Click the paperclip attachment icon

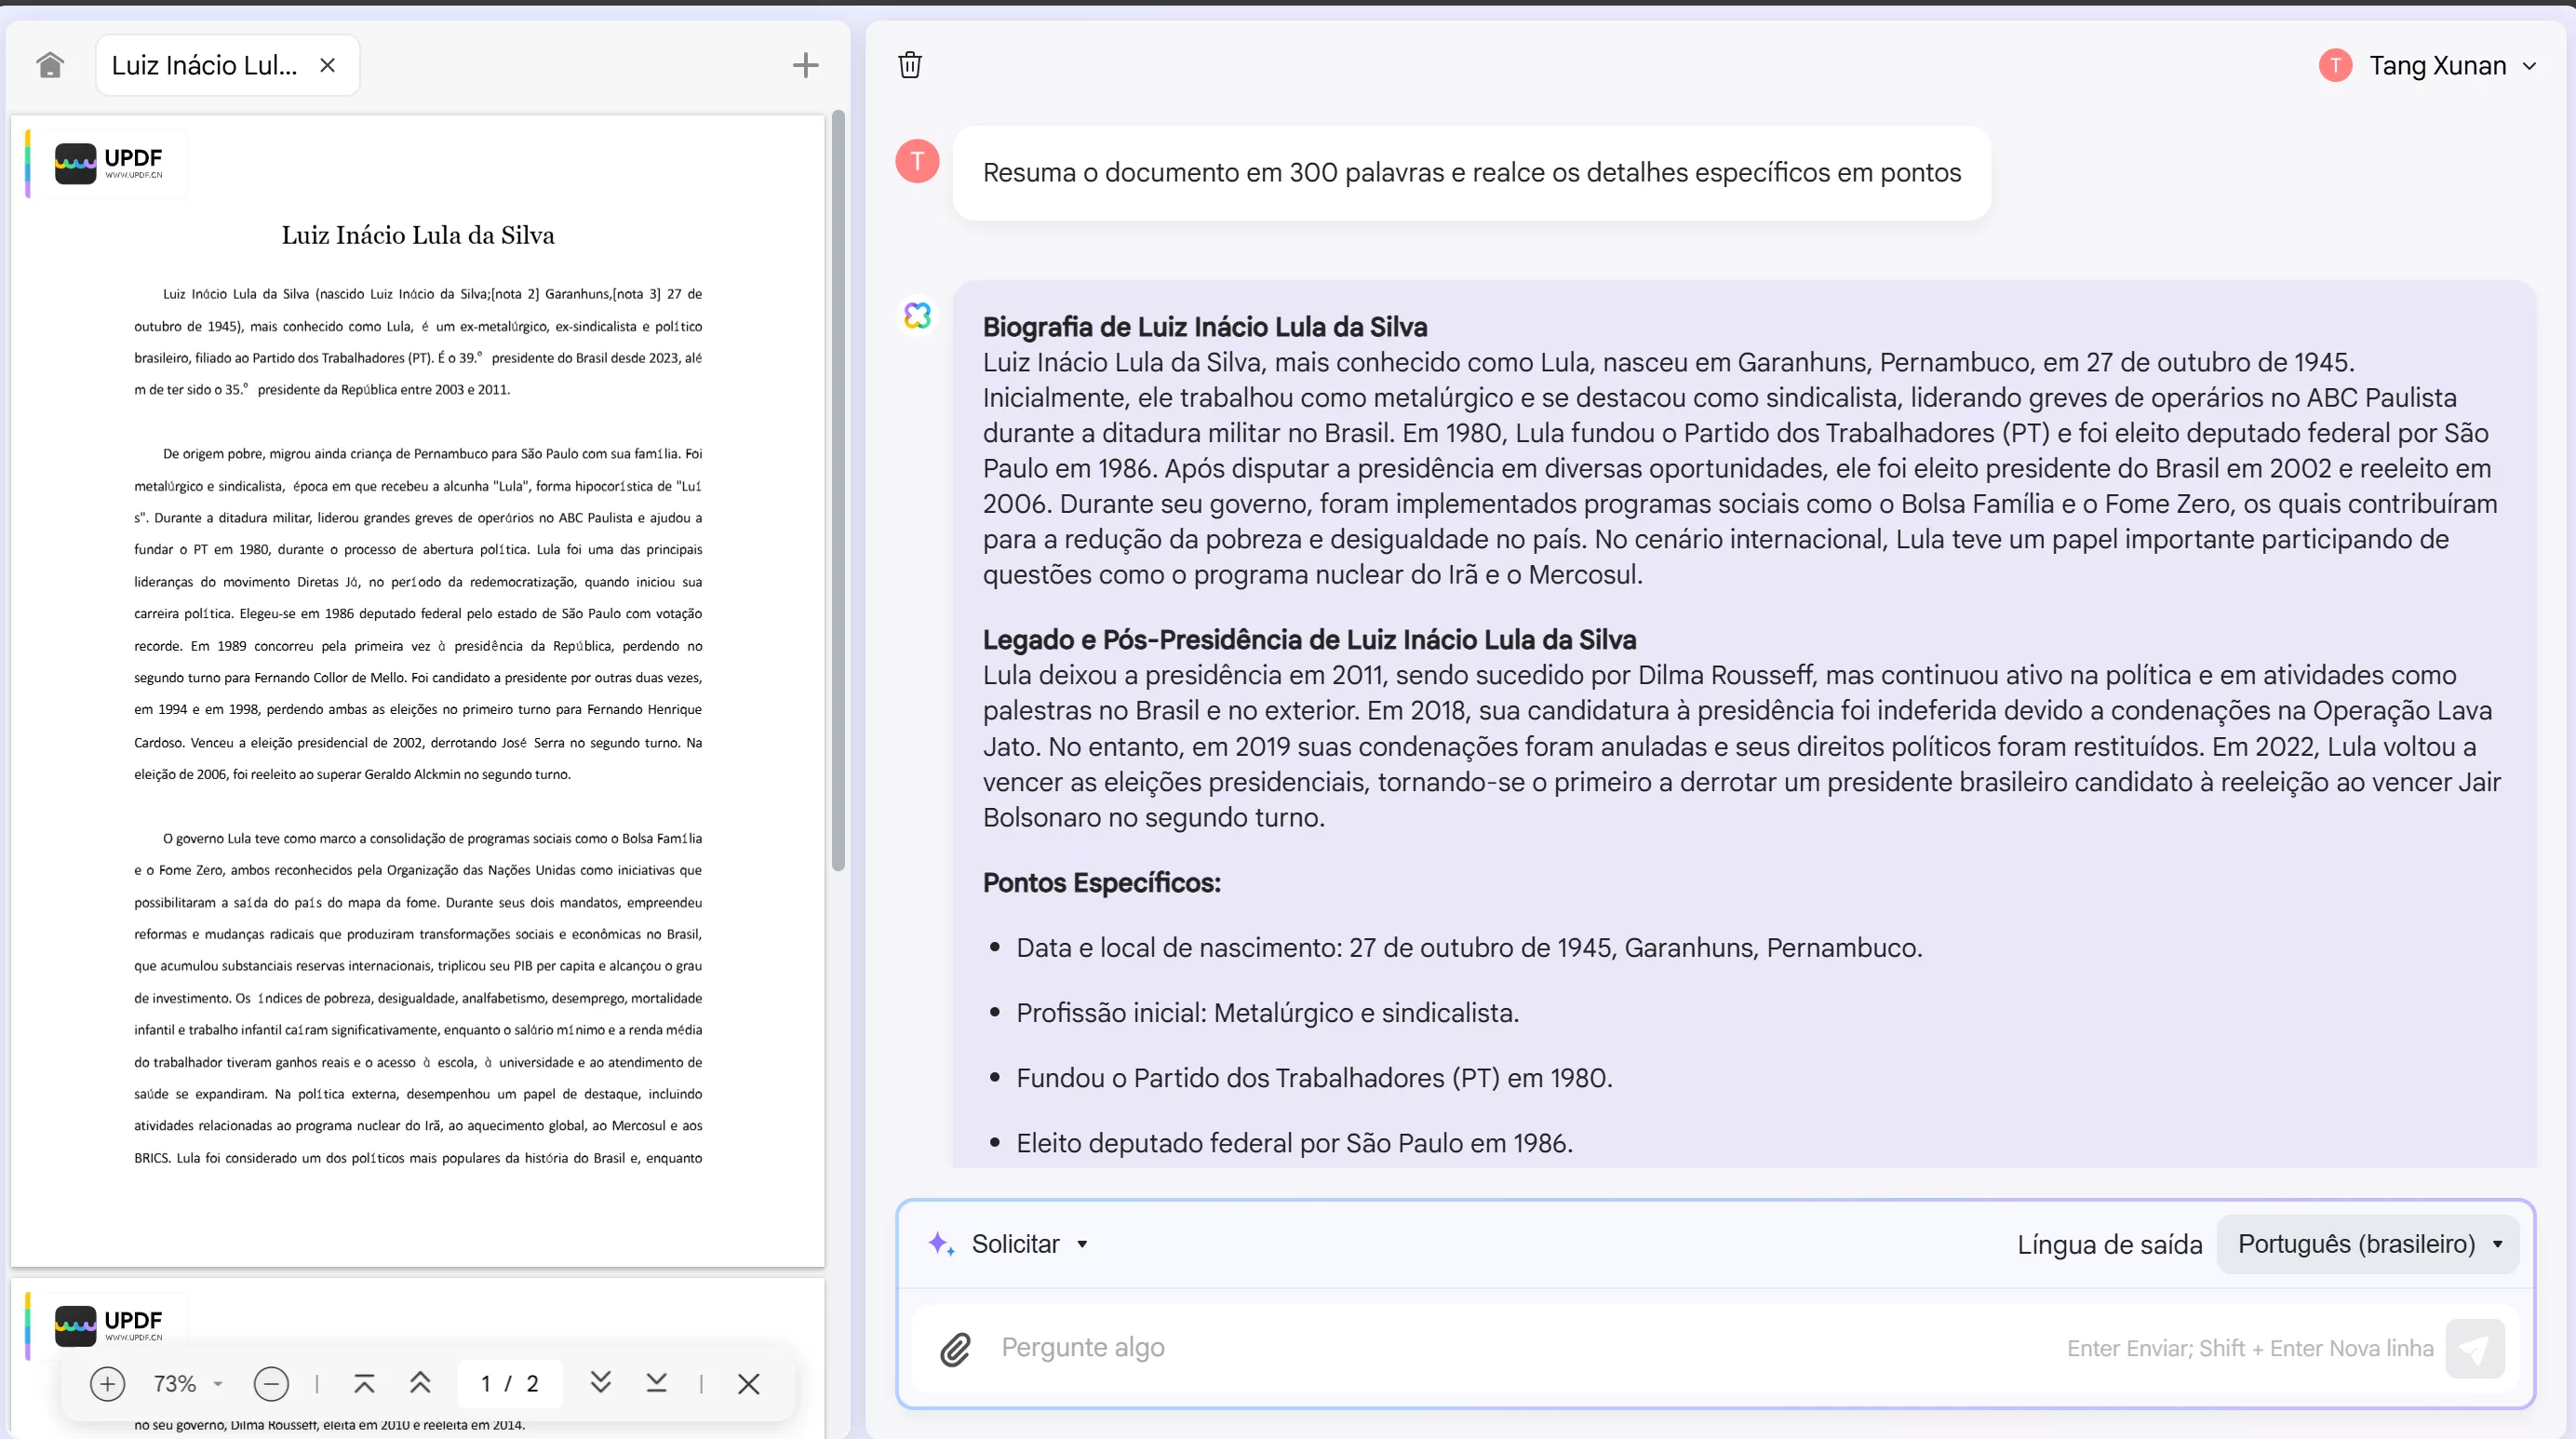click(x=955, y=1348)
